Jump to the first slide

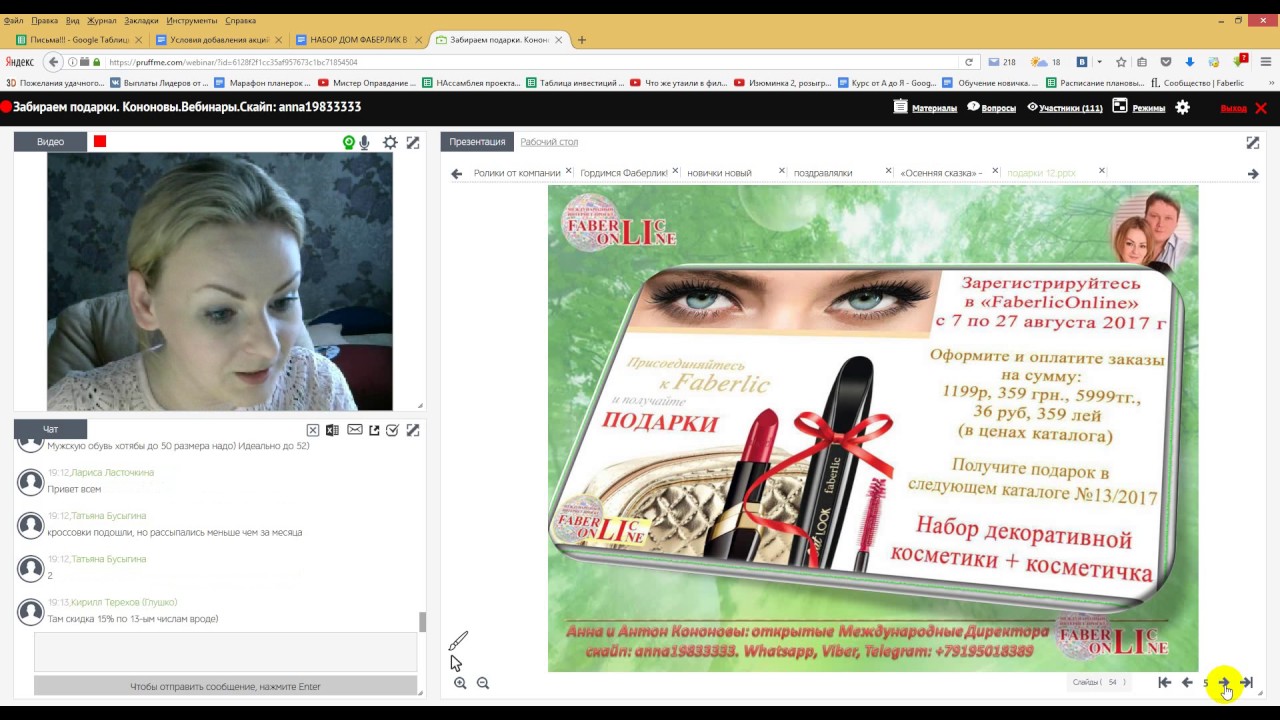coord(1165,682)
